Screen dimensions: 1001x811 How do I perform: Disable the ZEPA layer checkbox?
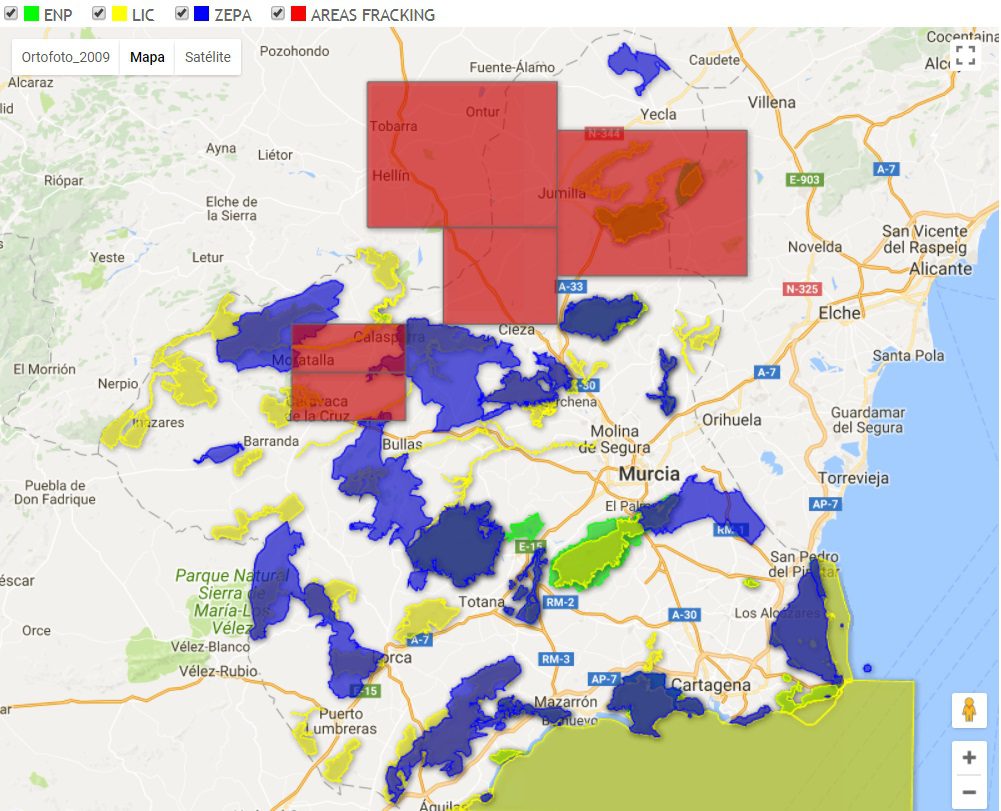tap(182, 14)
